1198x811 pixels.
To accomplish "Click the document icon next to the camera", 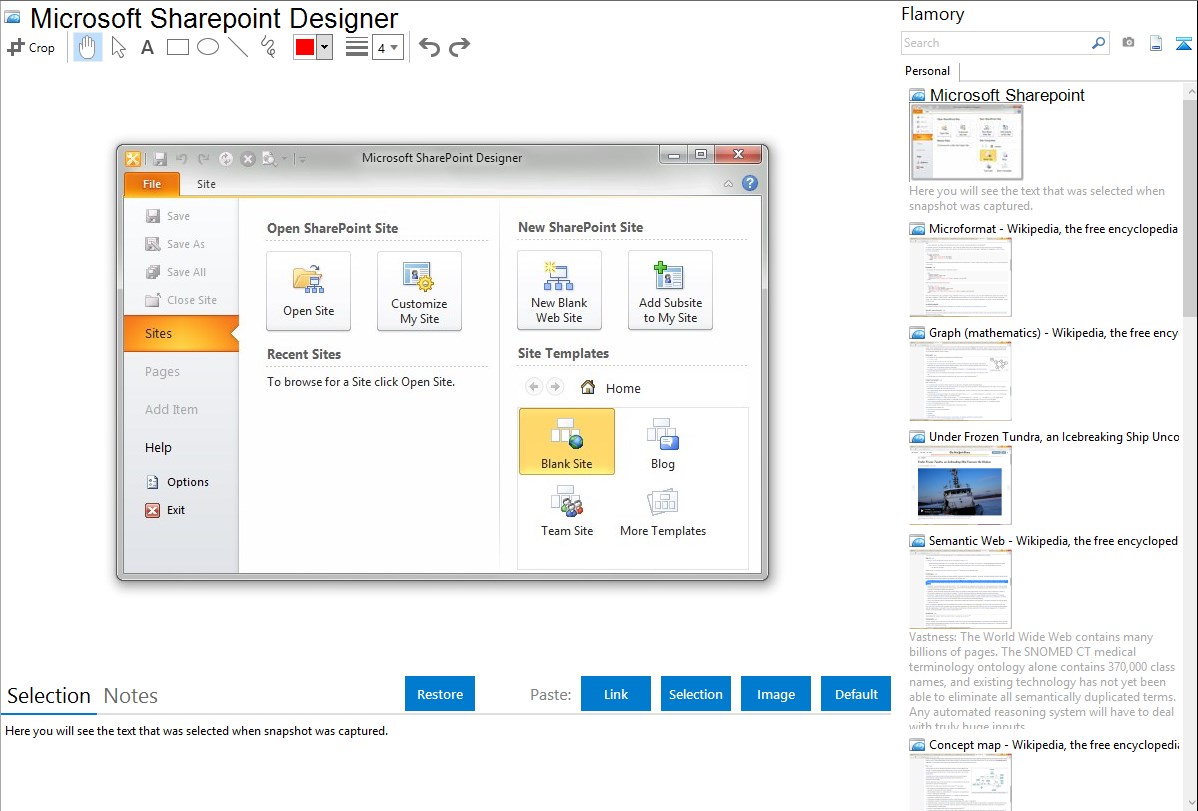I will [x=1156, y=43].
